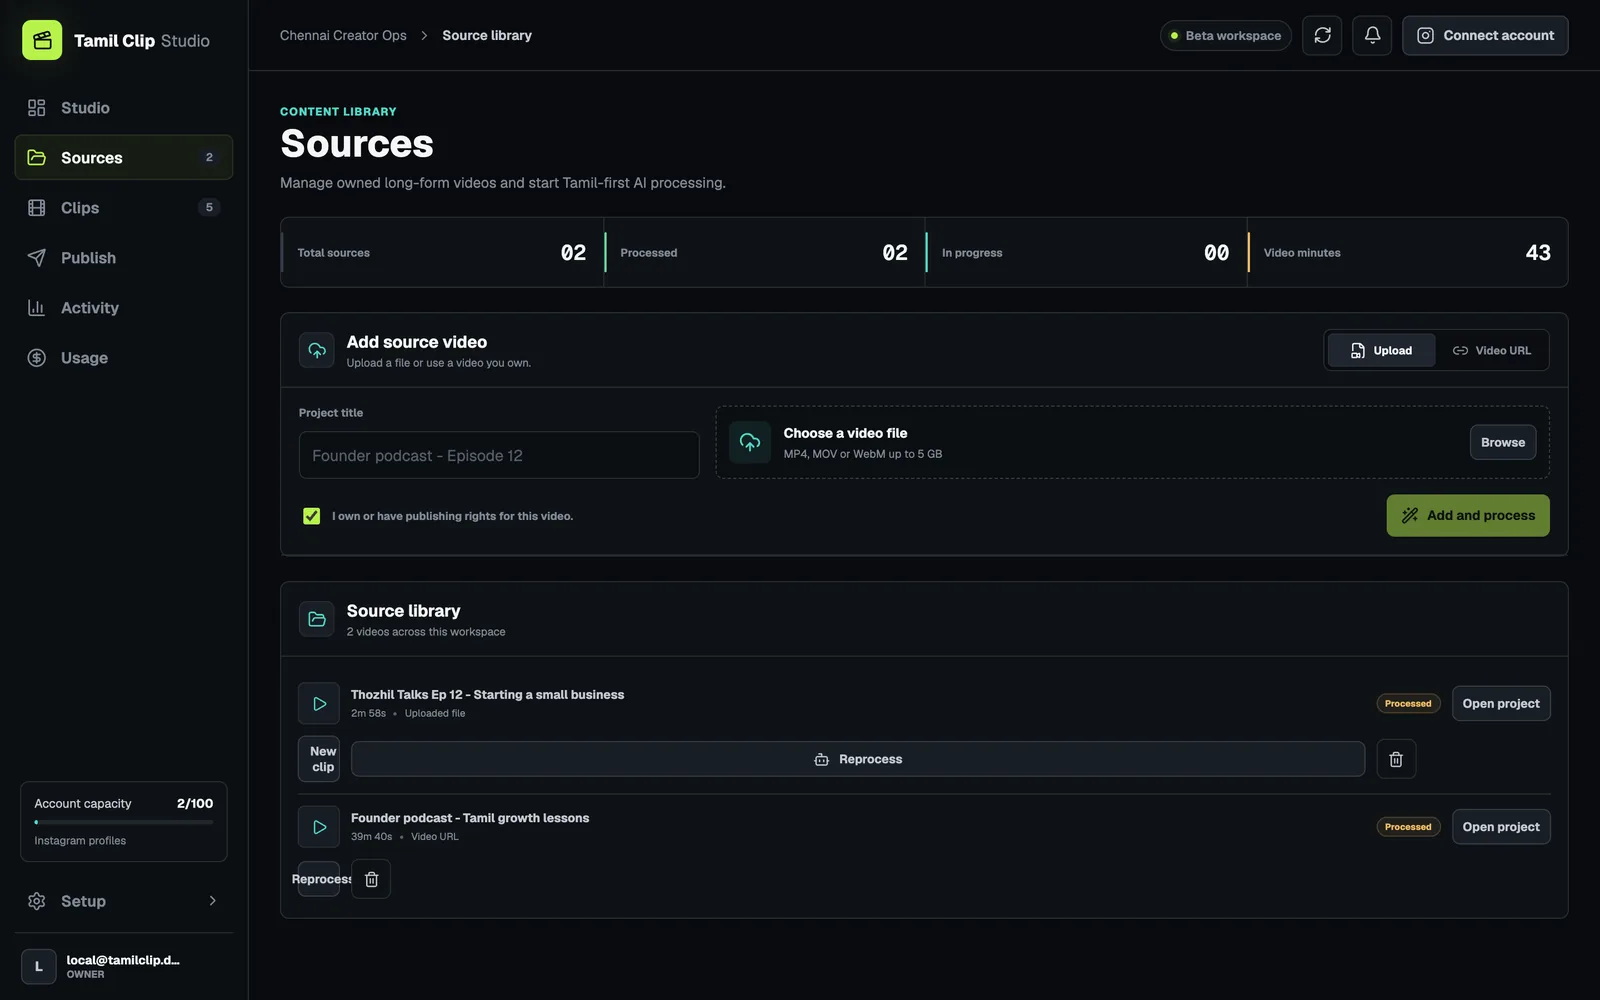Click the Add source video cloud icon
The image size is (1600, 1000).
(x=317, y=350)
